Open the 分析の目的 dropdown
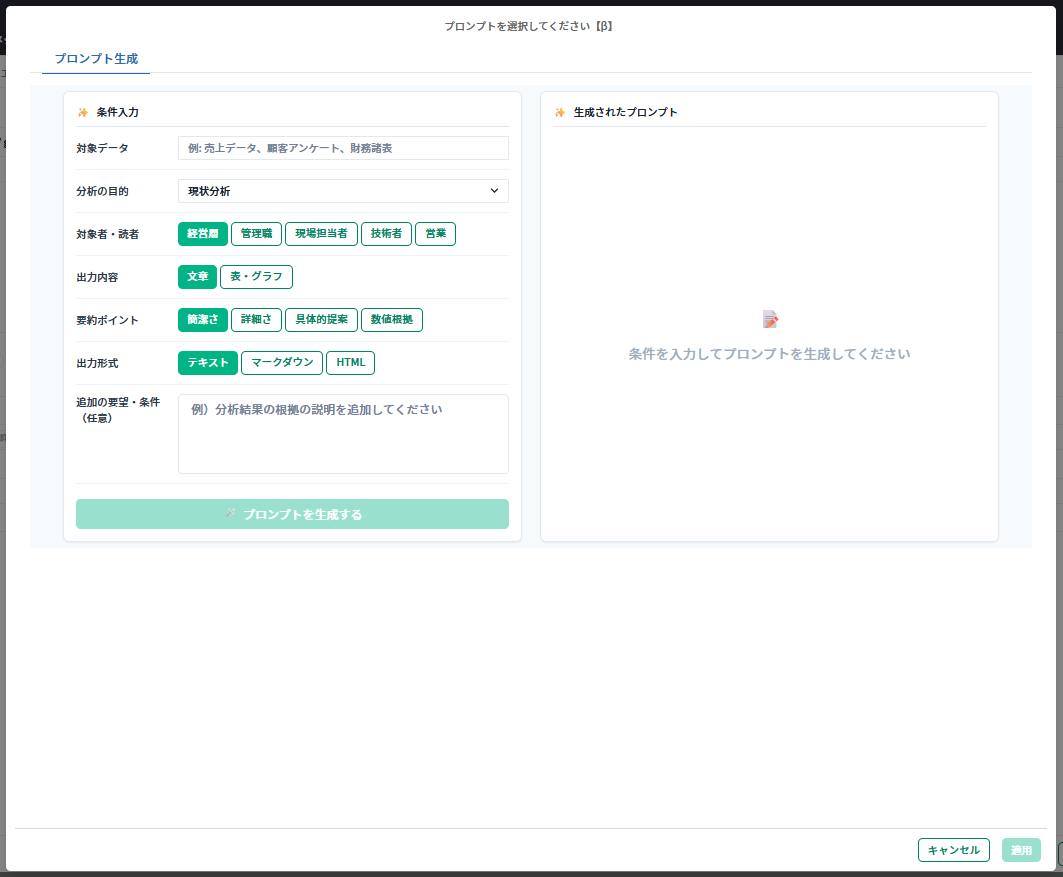Image resolution: width=1063 pixels, height=877 pixels. click(343, 191)
